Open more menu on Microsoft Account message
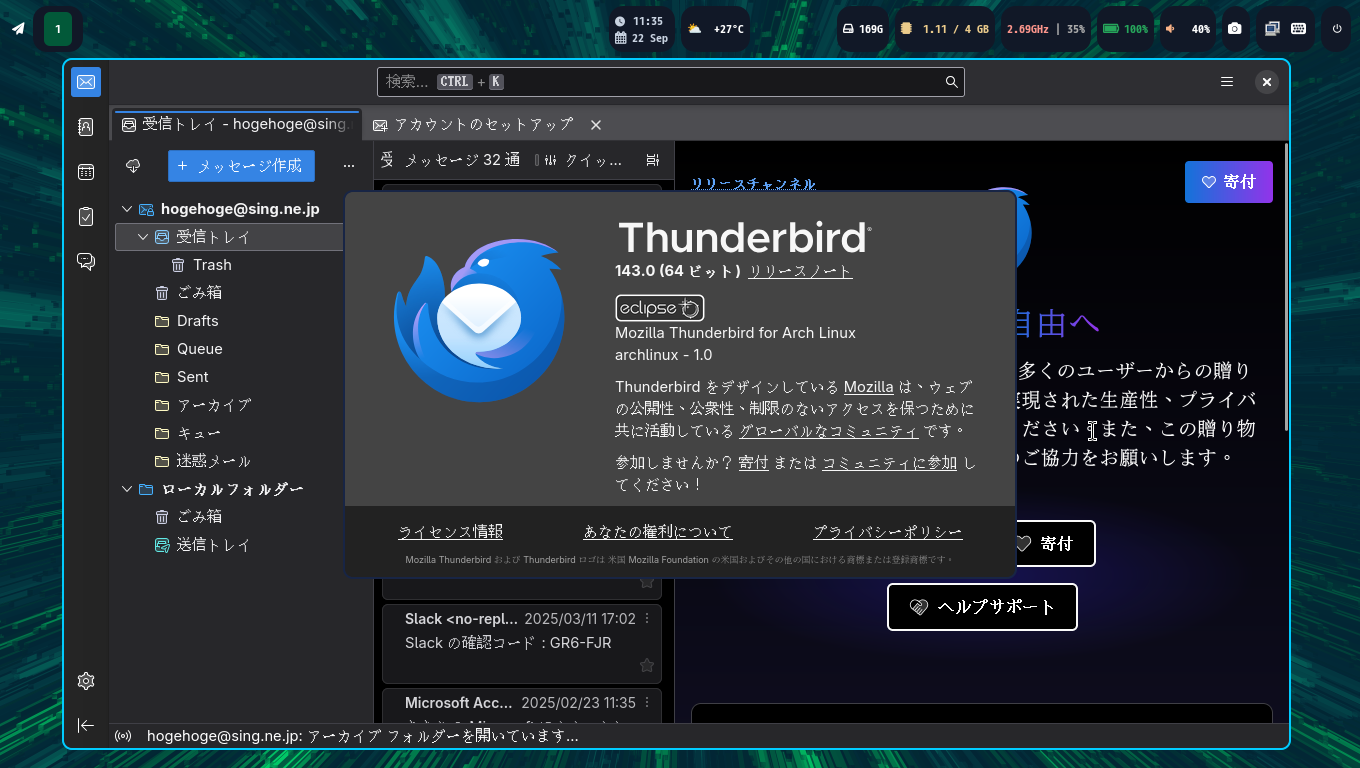 click(647, 702)
